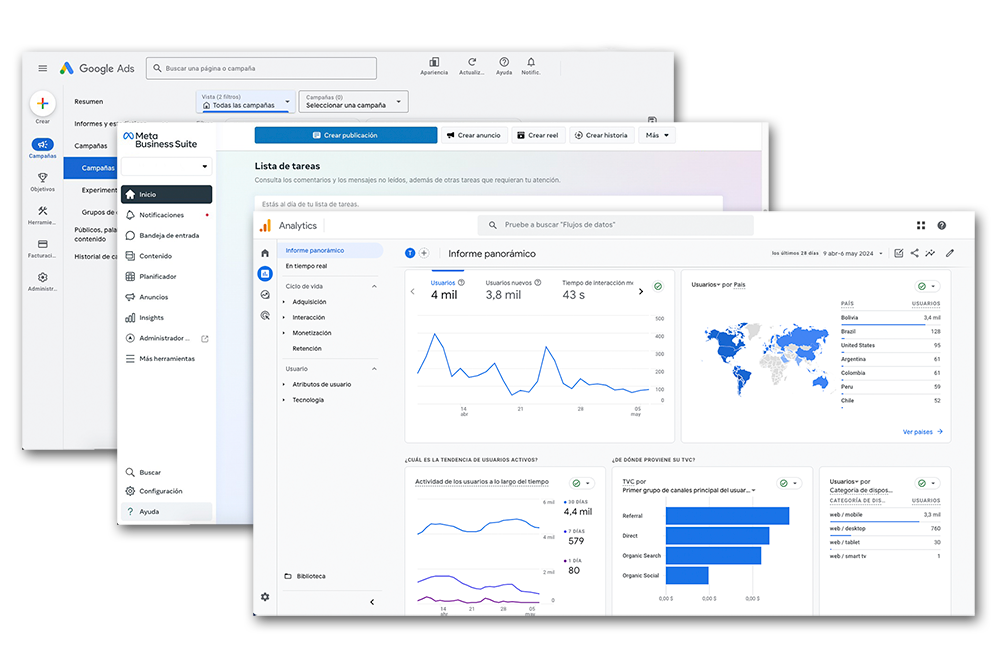Click Crear historia button in Meta
Viewport: 1000px width, 650px height.
pyautogui.click(x=601, y=135)
